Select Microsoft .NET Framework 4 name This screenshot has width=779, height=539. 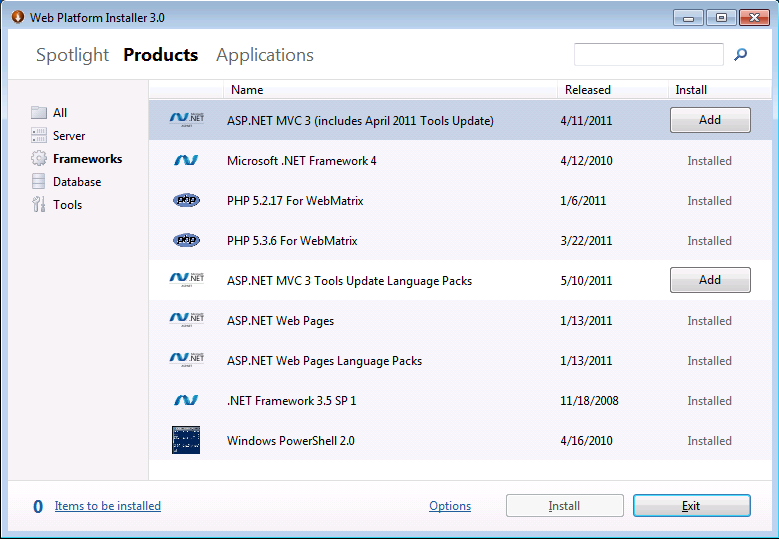[302, 161]
